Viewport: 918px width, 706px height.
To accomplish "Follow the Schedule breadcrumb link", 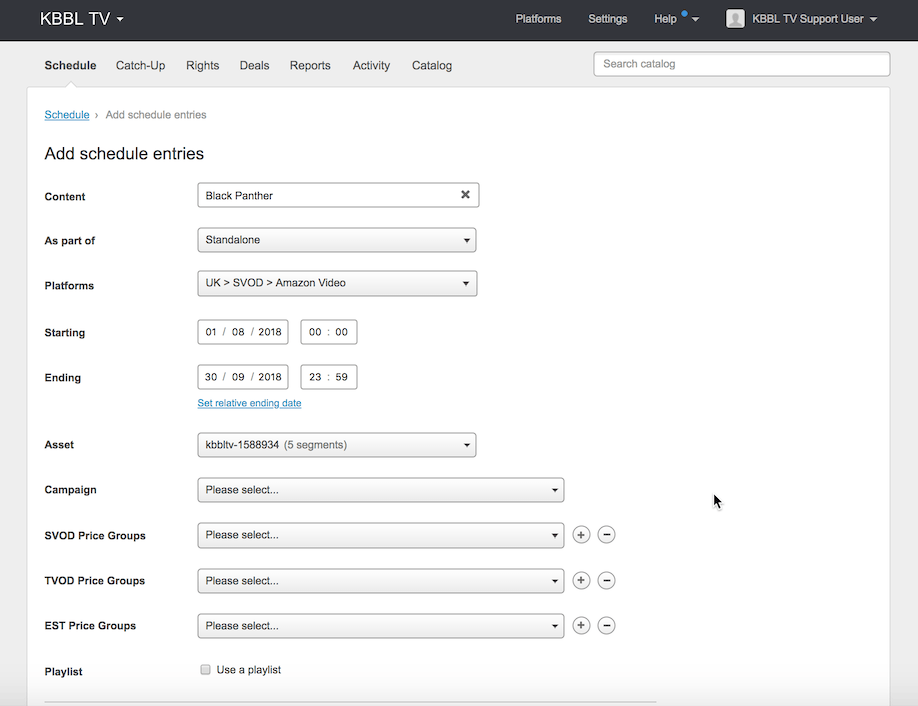I will point(67,115).
